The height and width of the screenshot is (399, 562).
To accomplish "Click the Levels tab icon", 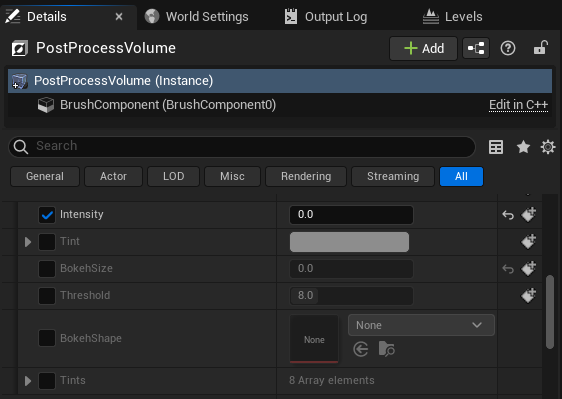I will pos(431,16).
